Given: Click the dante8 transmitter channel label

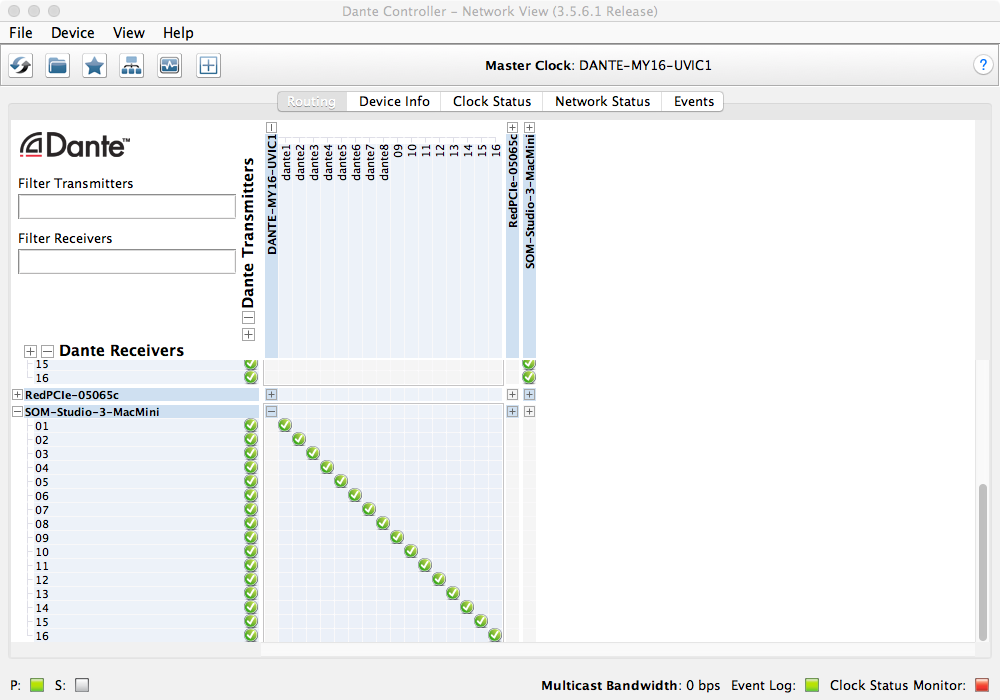Looking at the screenshot, I should point(384,162).
